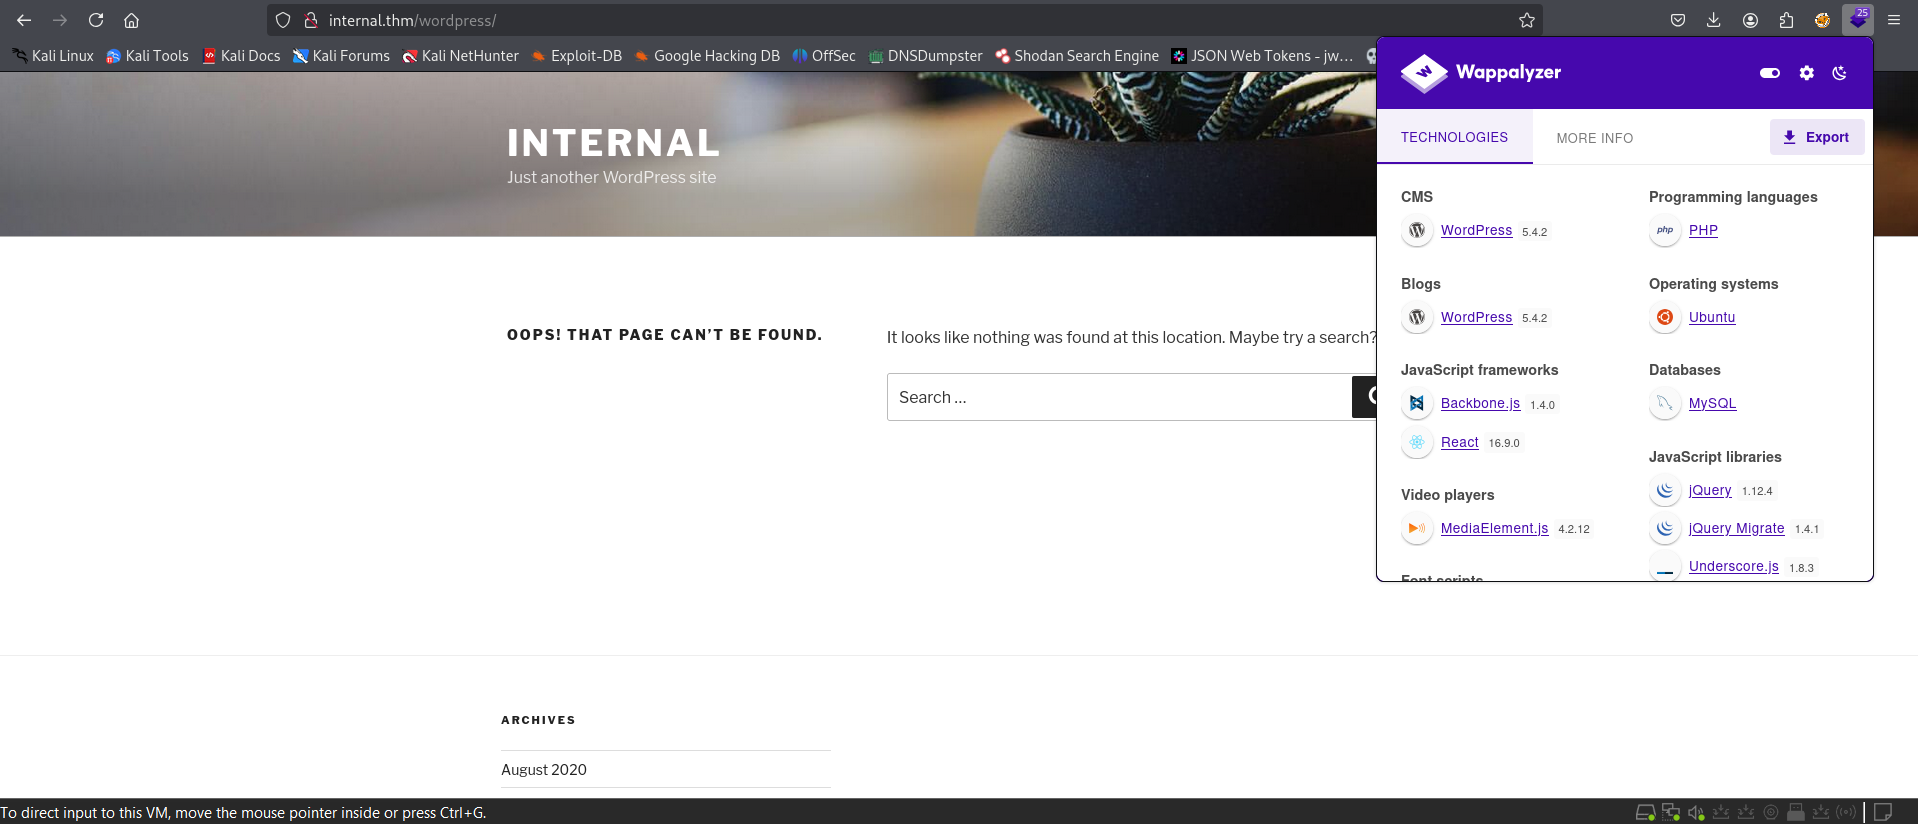The height and width of the screenshot is (824, 1918).
Task: Toggle the Wappalyzer enable switch
Action: pos(1769,73)
